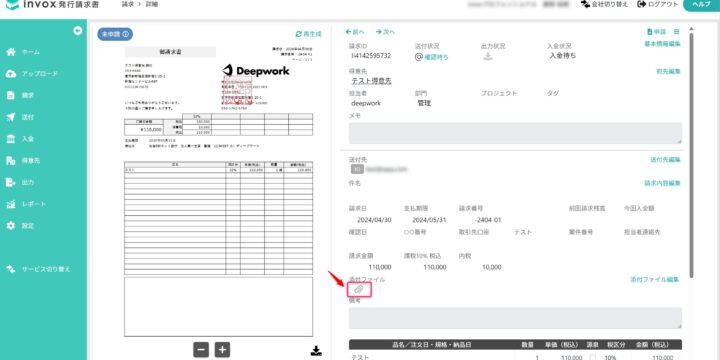The image size is (720, 360).
Task: Toggle the 源泉 checkbox in テスト row
Action: pos(592,357)
